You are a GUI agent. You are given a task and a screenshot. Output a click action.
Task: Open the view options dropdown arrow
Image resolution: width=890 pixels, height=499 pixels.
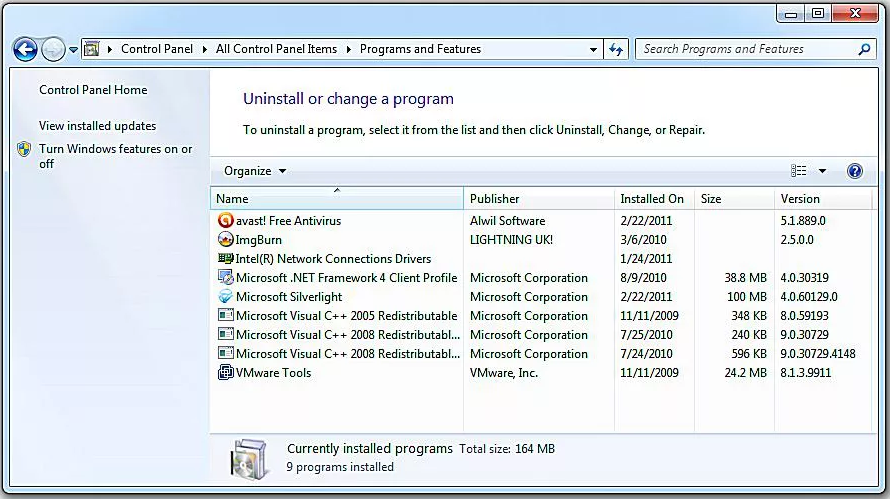(x=822, y=171)
